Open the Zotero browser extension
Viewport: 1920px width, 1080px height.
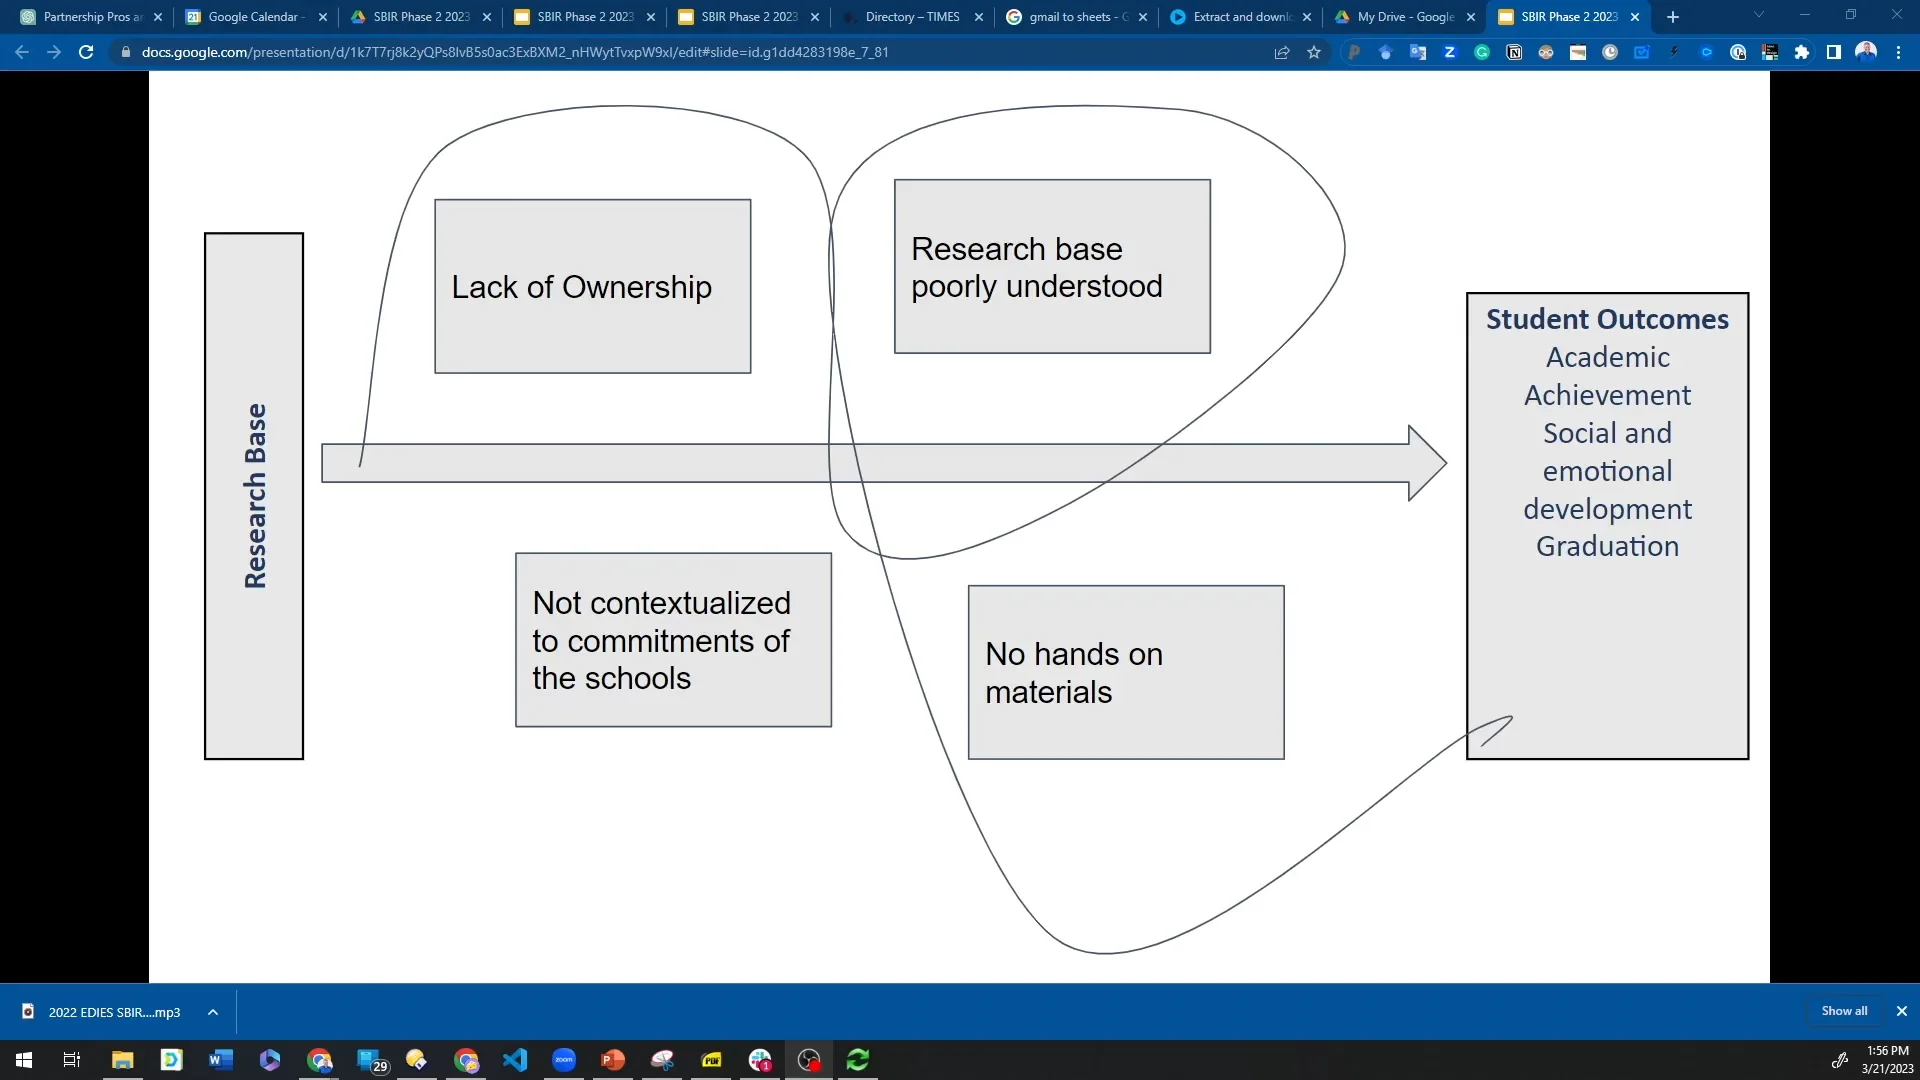pos(1450,52)
